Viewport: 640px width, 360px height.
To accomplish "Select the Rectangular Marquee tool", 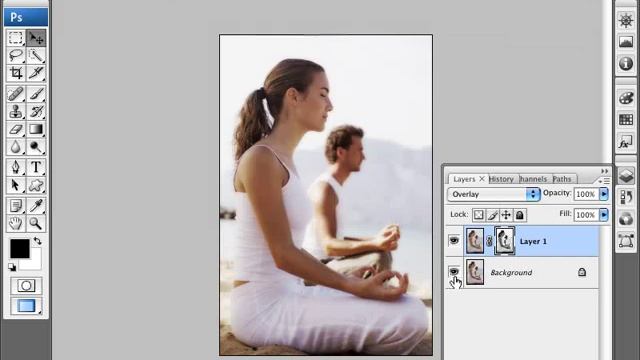I will (x=16, y=38).
